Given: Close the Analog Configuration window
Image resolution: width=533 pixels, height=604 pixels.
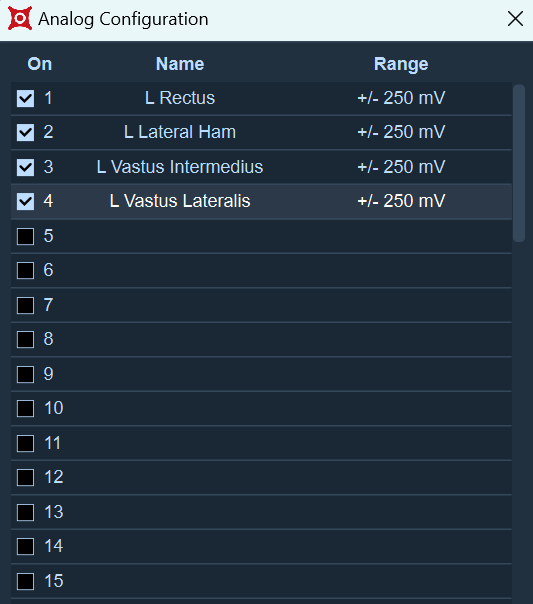Looking at the screenshot, I should [x=515, y=18].
